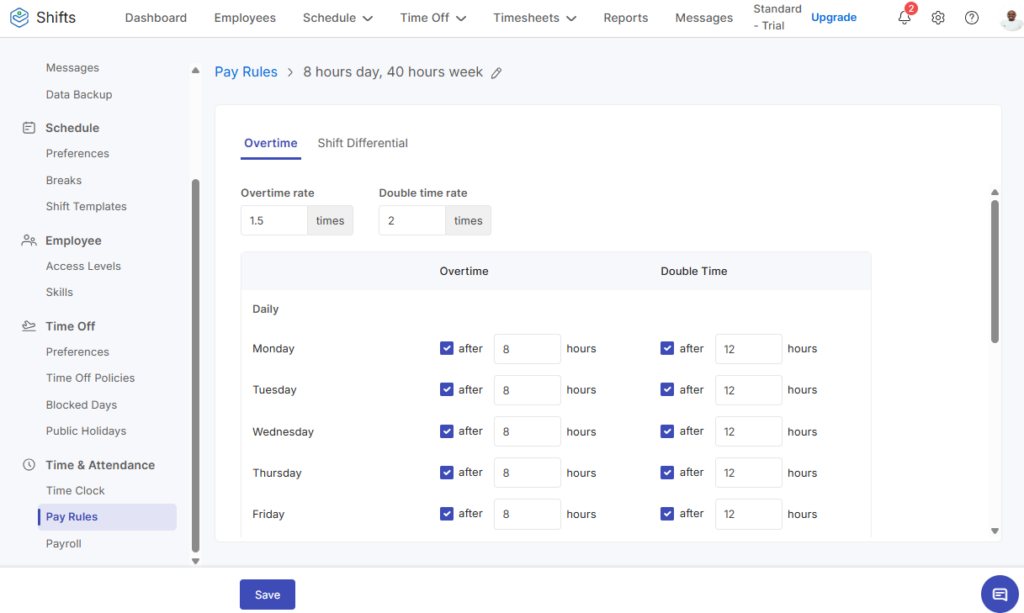This screenshot has height=613, width=1024.
Task: Open Data Backup in sidebar
Action: [79, 95]
